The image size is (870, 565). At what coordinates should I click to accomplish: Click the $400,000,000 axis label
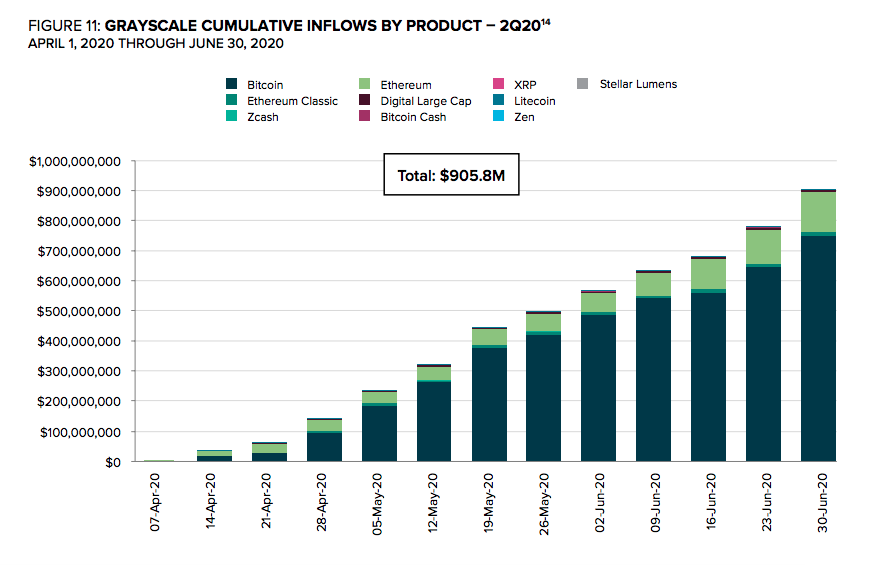click(x=79, y=341)
